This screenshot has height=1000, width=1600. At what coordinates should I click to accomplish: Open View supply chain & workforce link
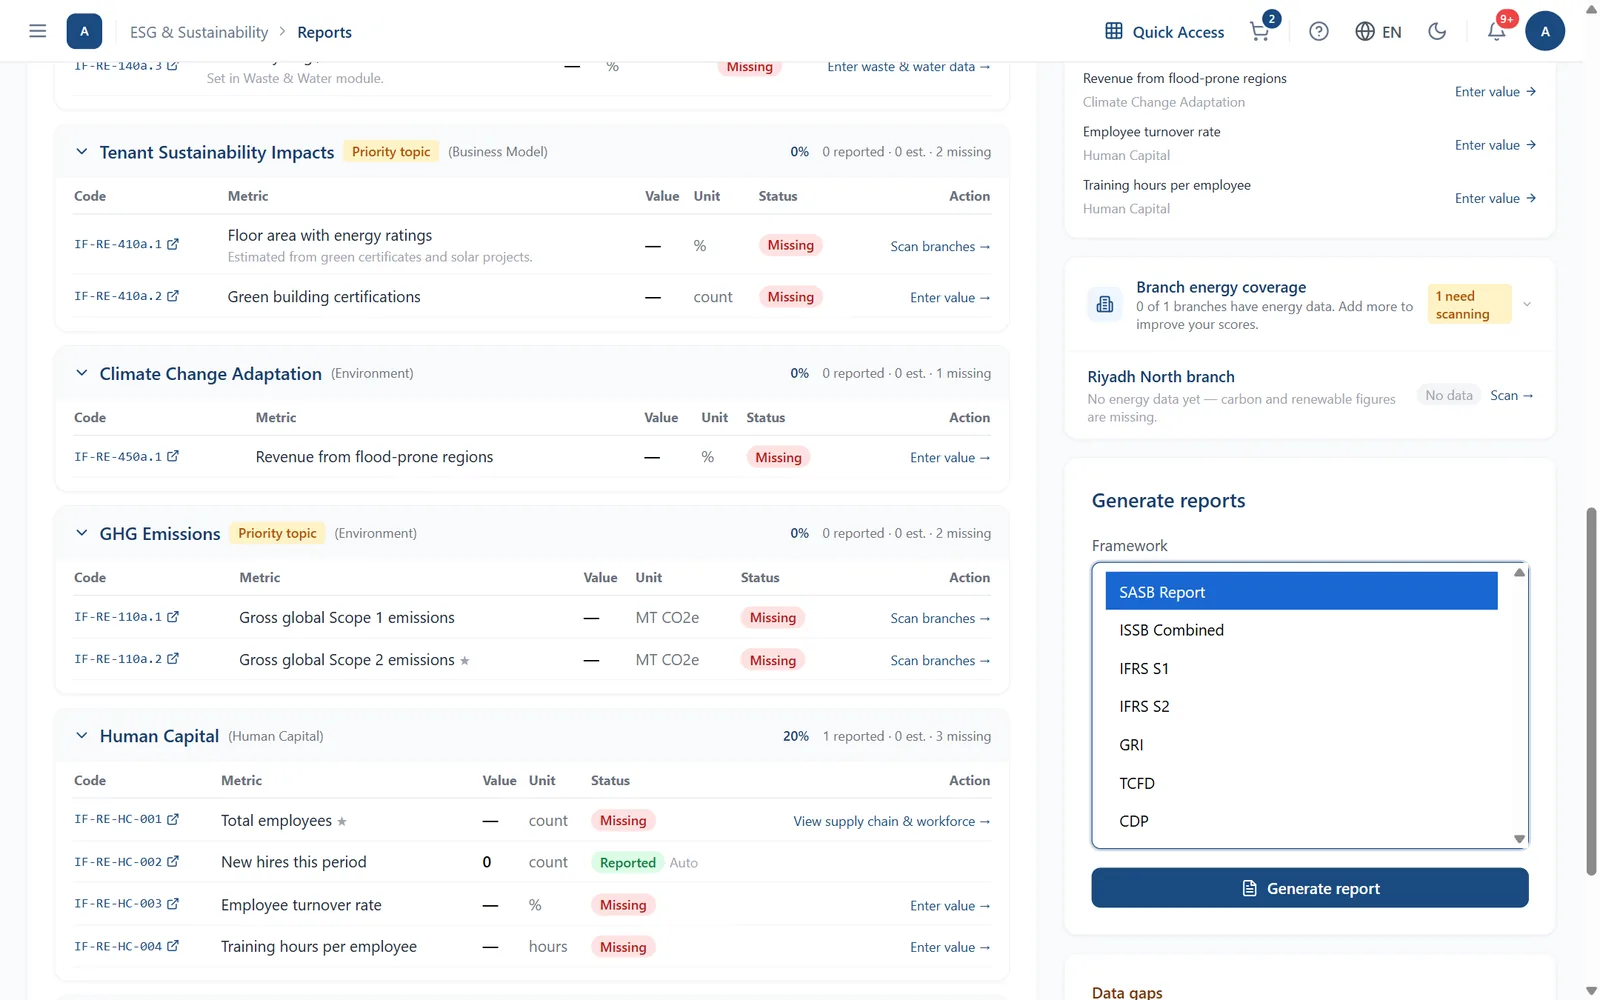click(x=892, y=821)
